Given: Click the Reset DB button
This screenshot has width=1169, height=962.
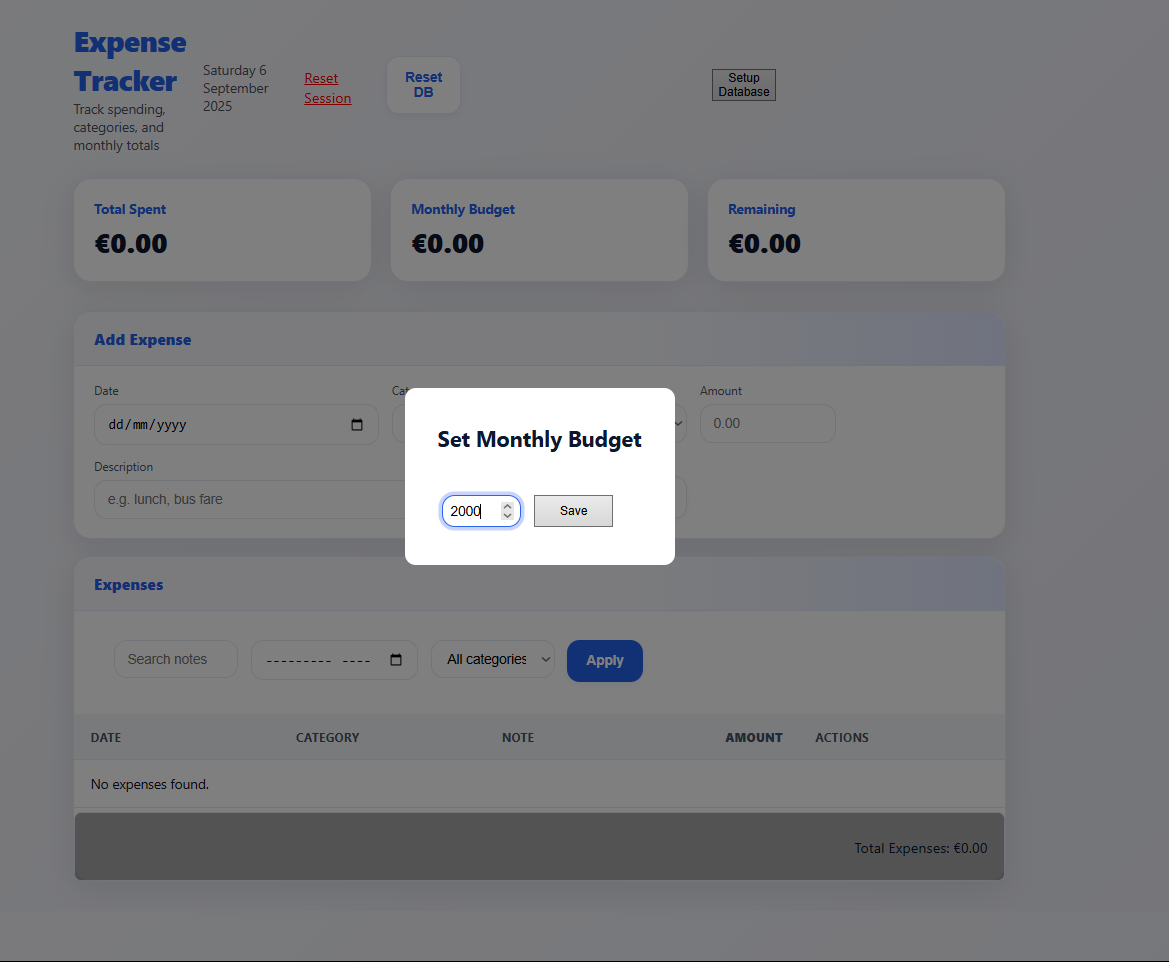Looking at the screenshot, I should click(423, 84).
